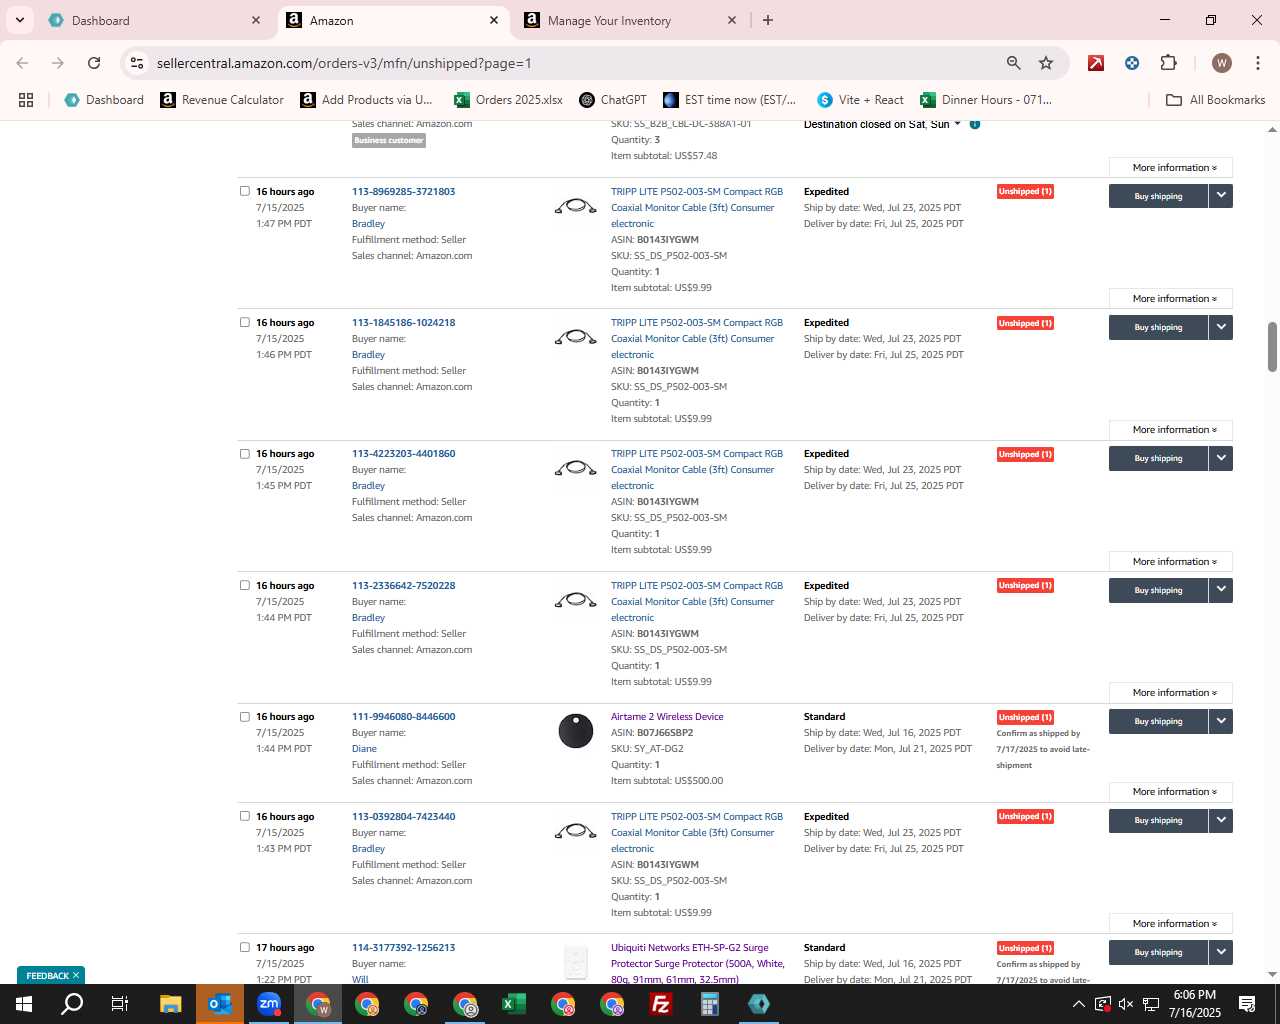
Task: Open the red arrow extension icon
Action: 1096,63
